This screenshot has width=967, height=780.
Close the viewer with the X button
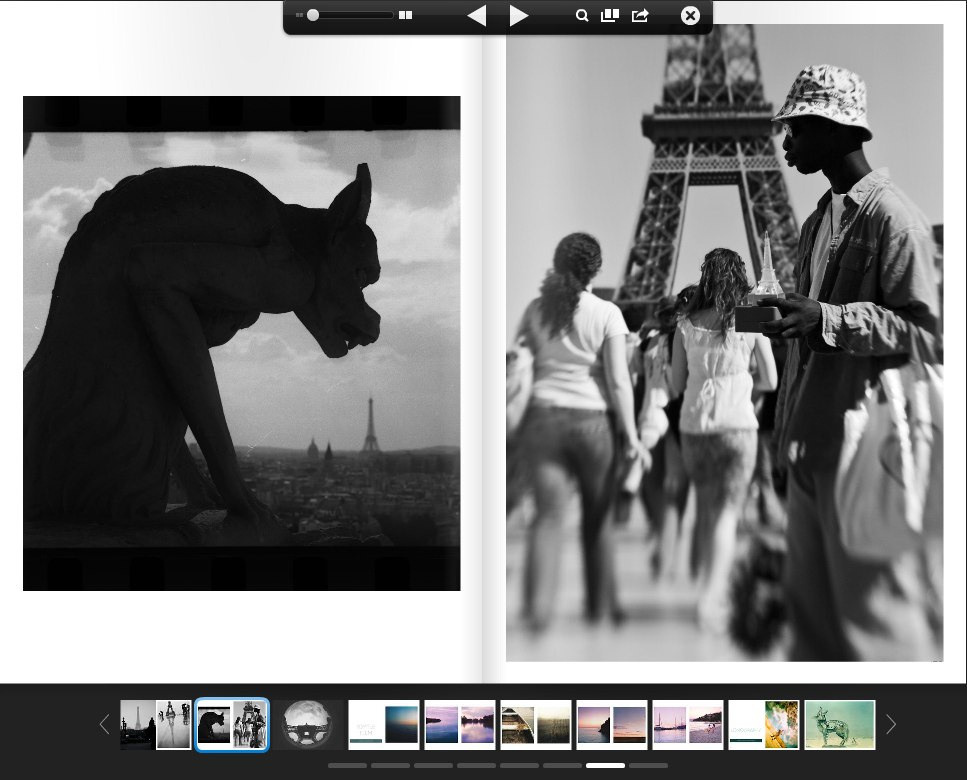[x=690, y=16]
